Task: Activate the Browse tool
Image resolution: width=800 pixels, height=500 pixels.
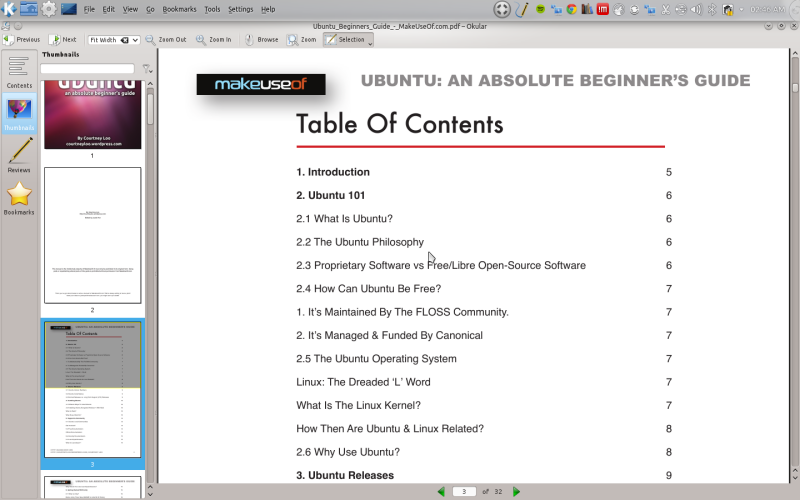Action: point(262,39)
